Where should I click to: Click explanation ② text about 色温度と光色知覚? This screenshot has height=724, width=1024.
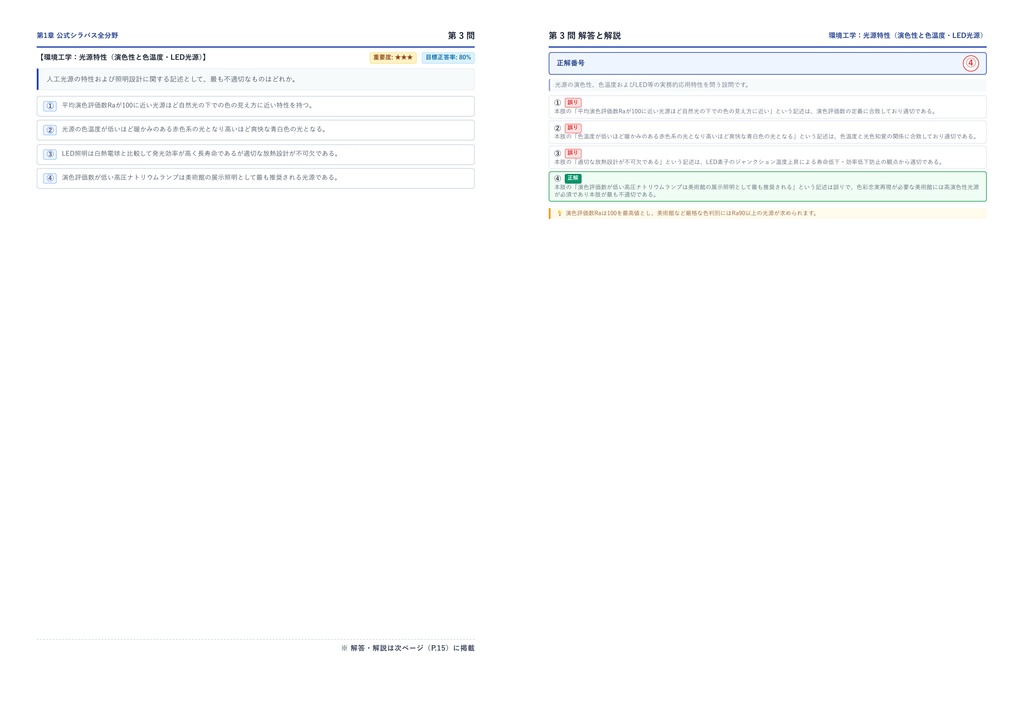(766, 136)
